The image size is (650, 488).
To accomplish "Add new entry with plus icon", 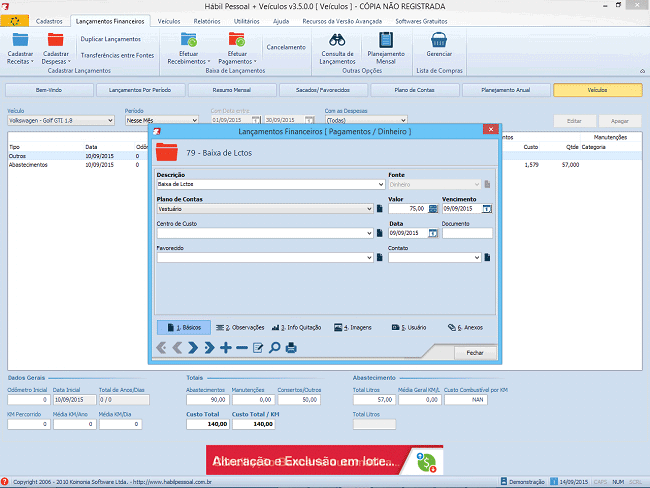I will point(225,348).
